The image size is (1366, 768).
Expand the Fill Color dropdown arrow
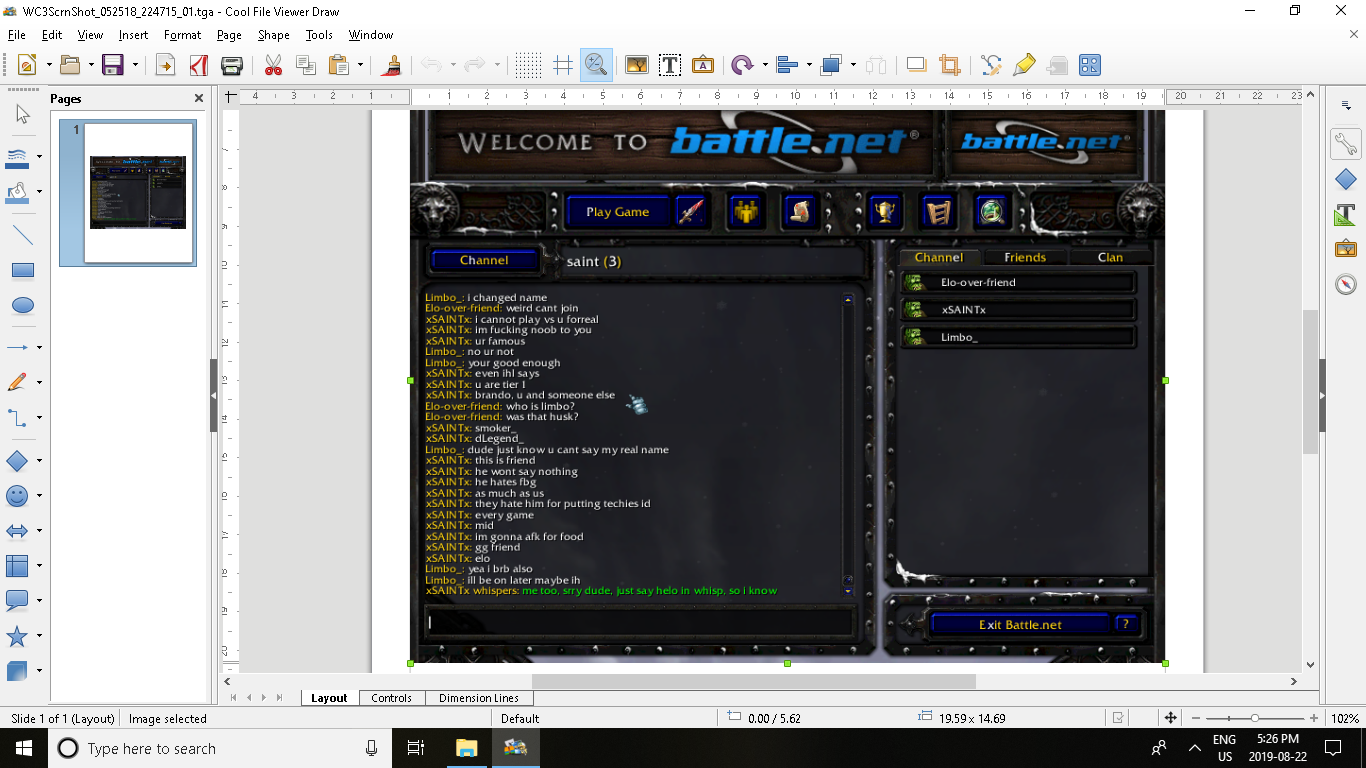[39, 191]
